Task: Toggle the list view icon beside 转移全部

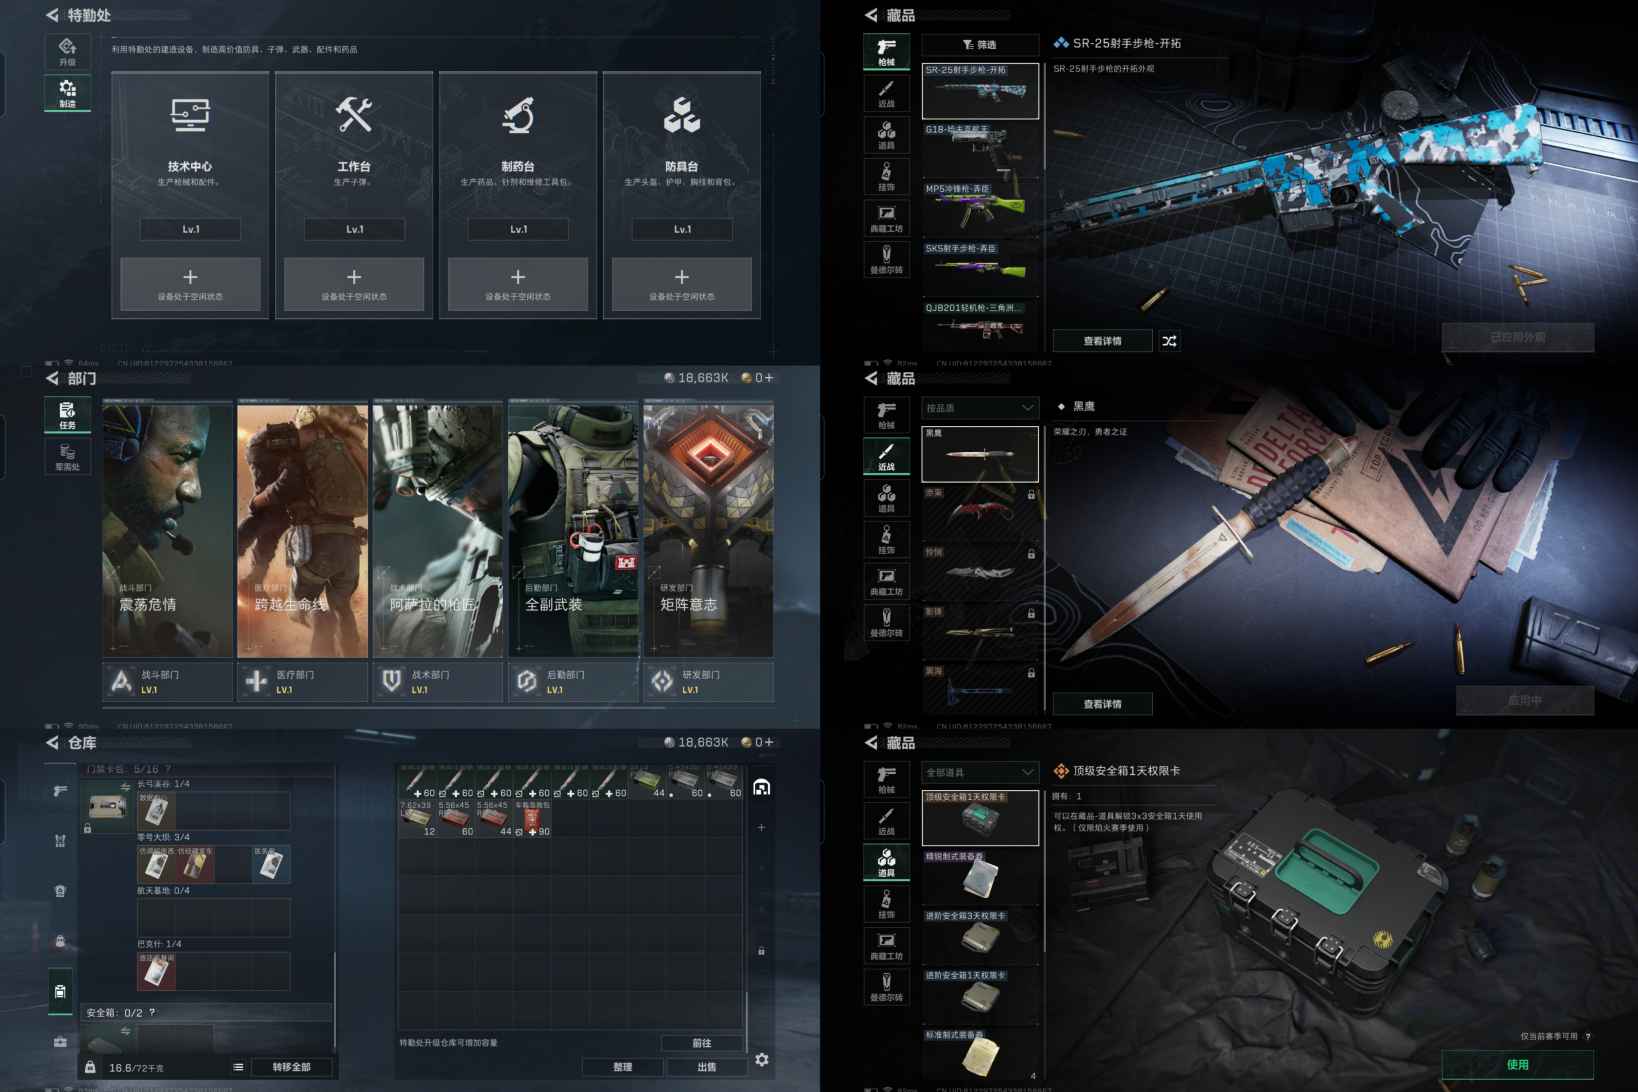Action: 238,1067
